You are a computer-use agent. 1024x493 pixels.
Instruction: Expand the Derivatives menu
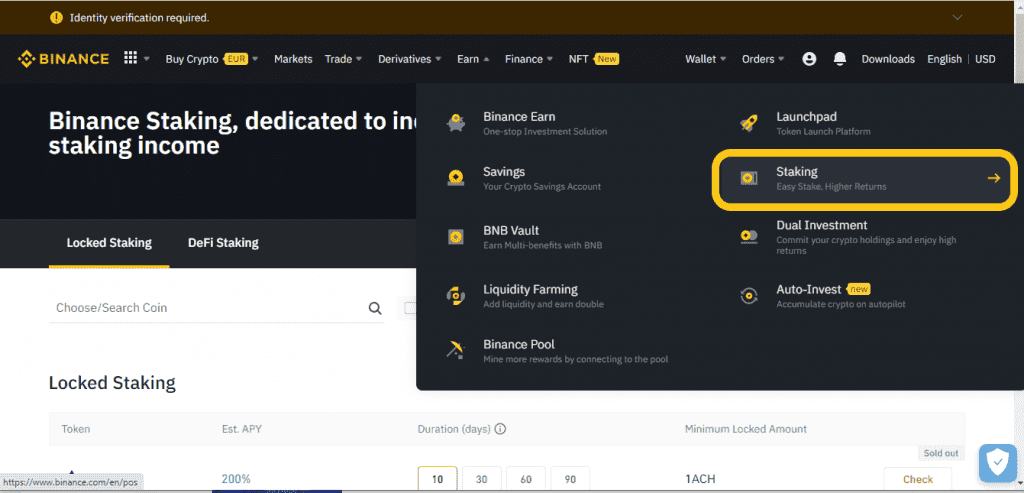[409, 59]
